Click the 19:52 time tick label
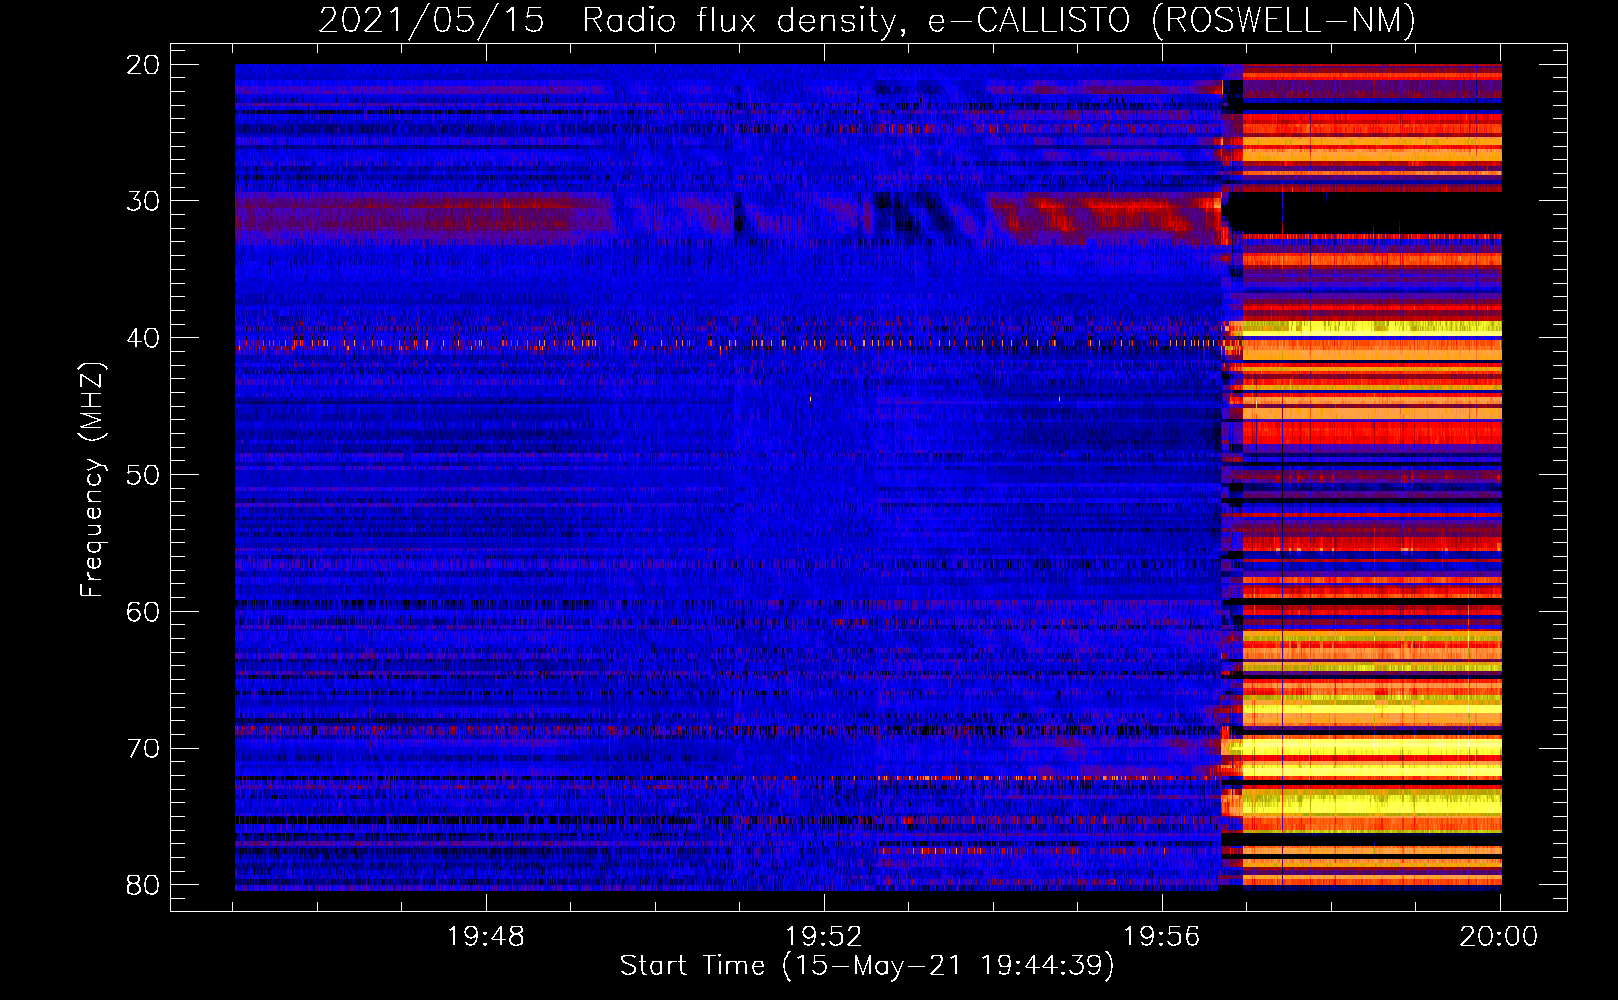The image size is (1618, 1000). pyautogui.click(x=824, y=937)
